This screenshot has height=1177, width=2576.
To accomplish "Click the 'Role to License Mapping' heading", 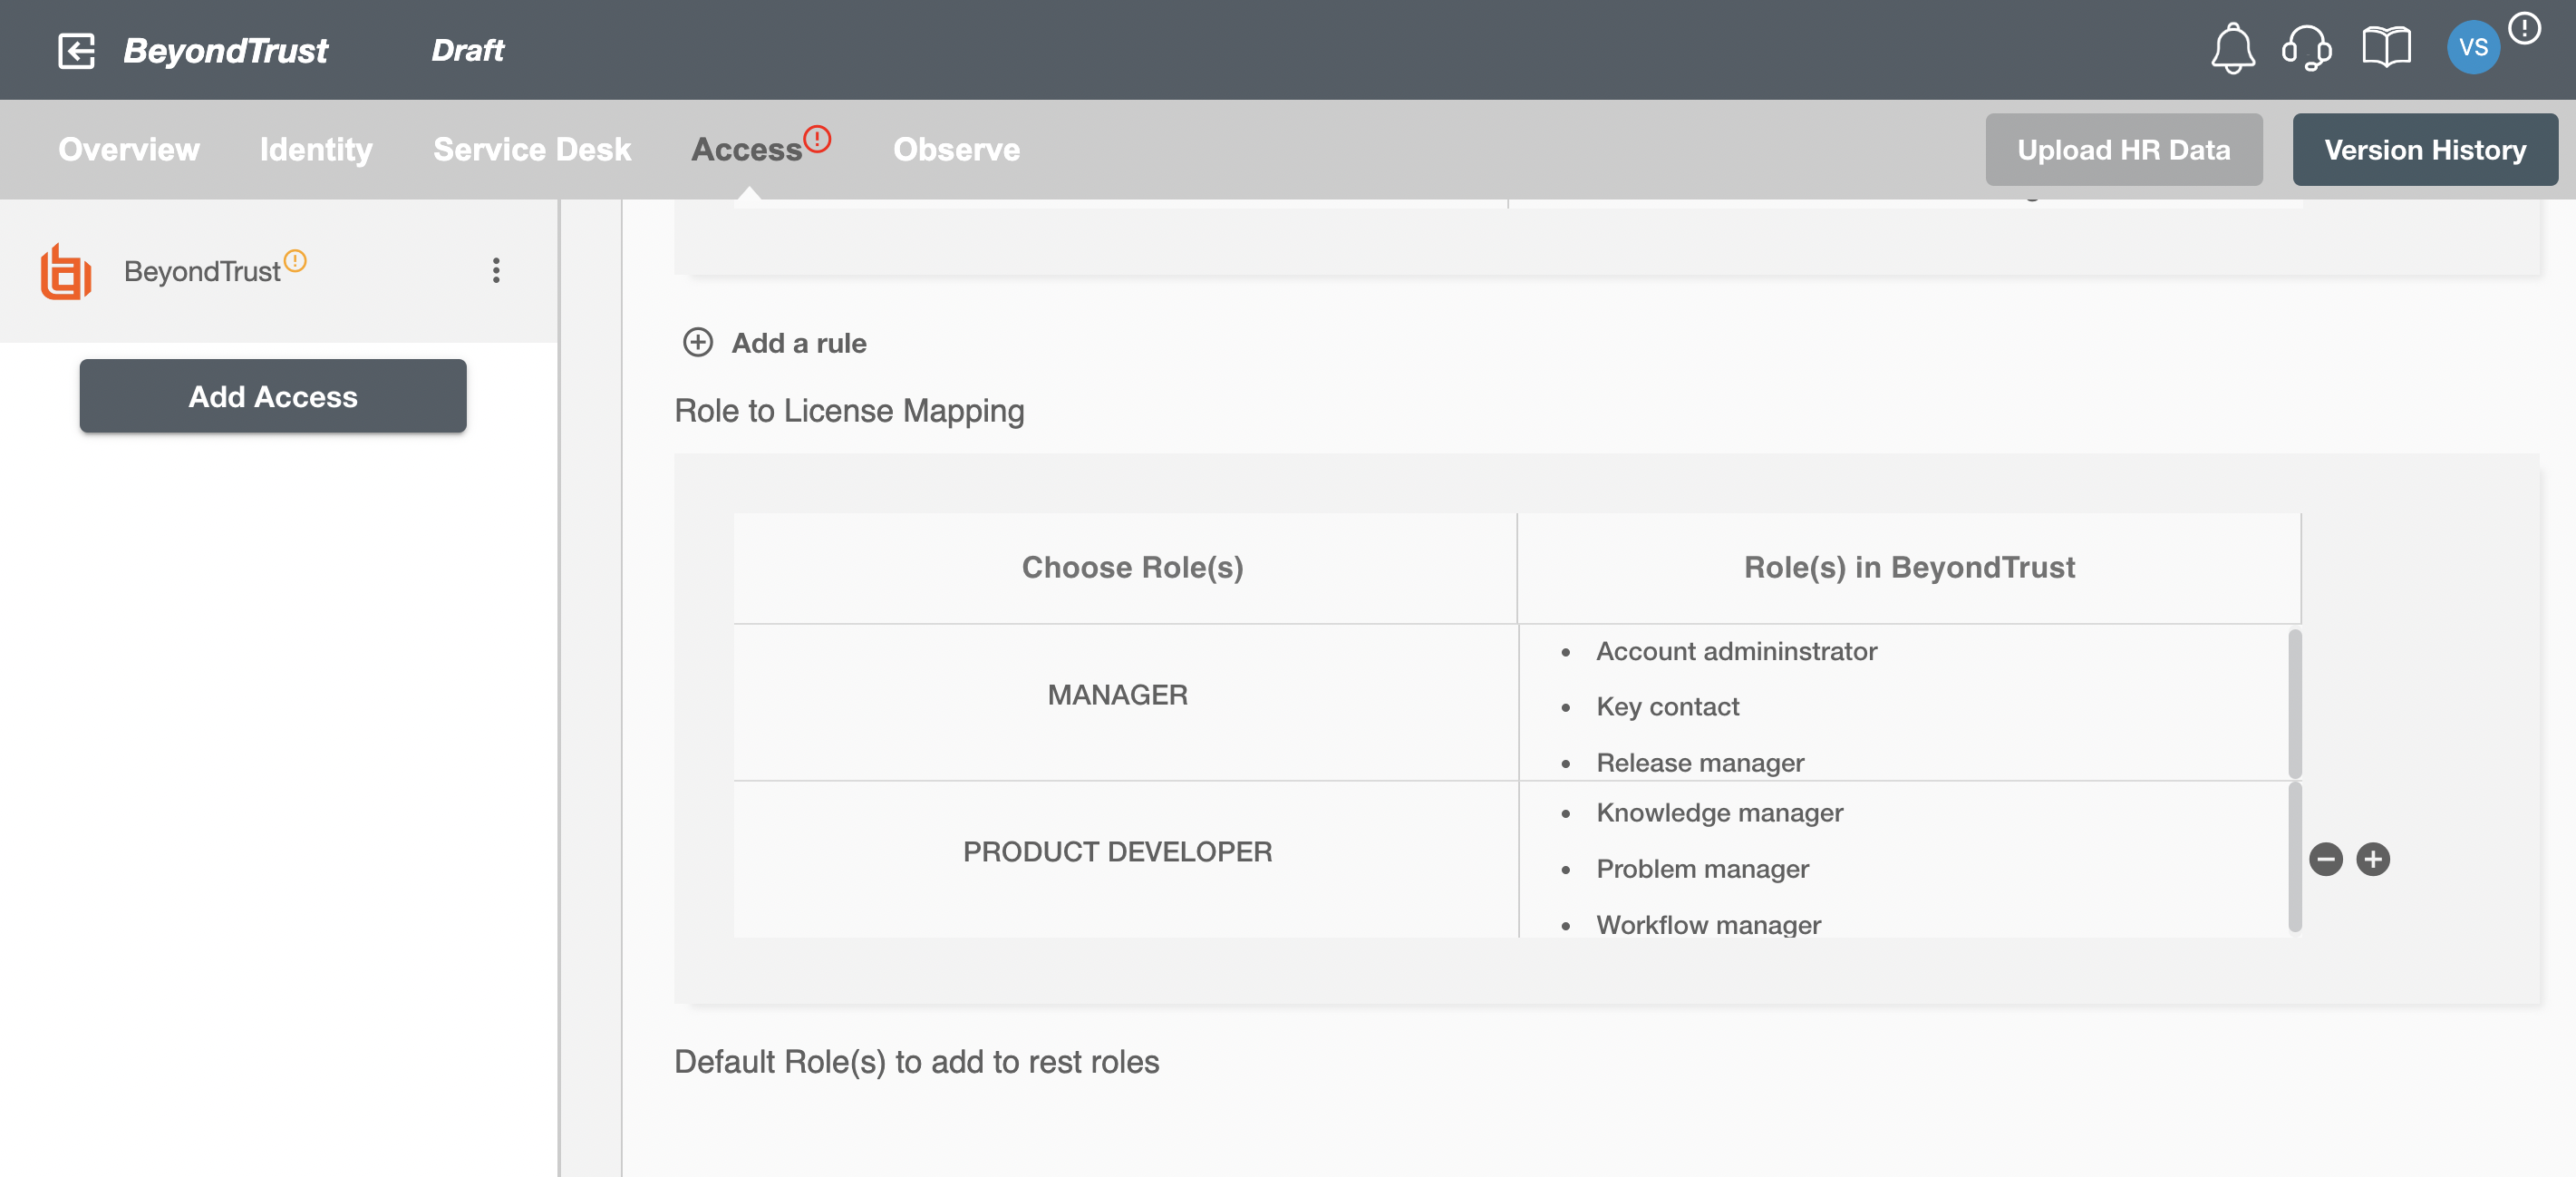I will 849,410.
